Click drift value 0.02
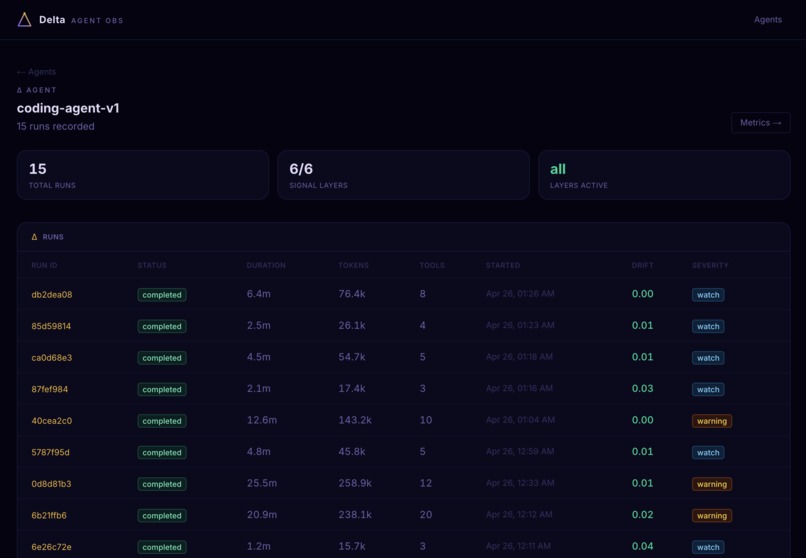Image resolution: width=806 pixels, height=558 pixels. tap(643, 514)
